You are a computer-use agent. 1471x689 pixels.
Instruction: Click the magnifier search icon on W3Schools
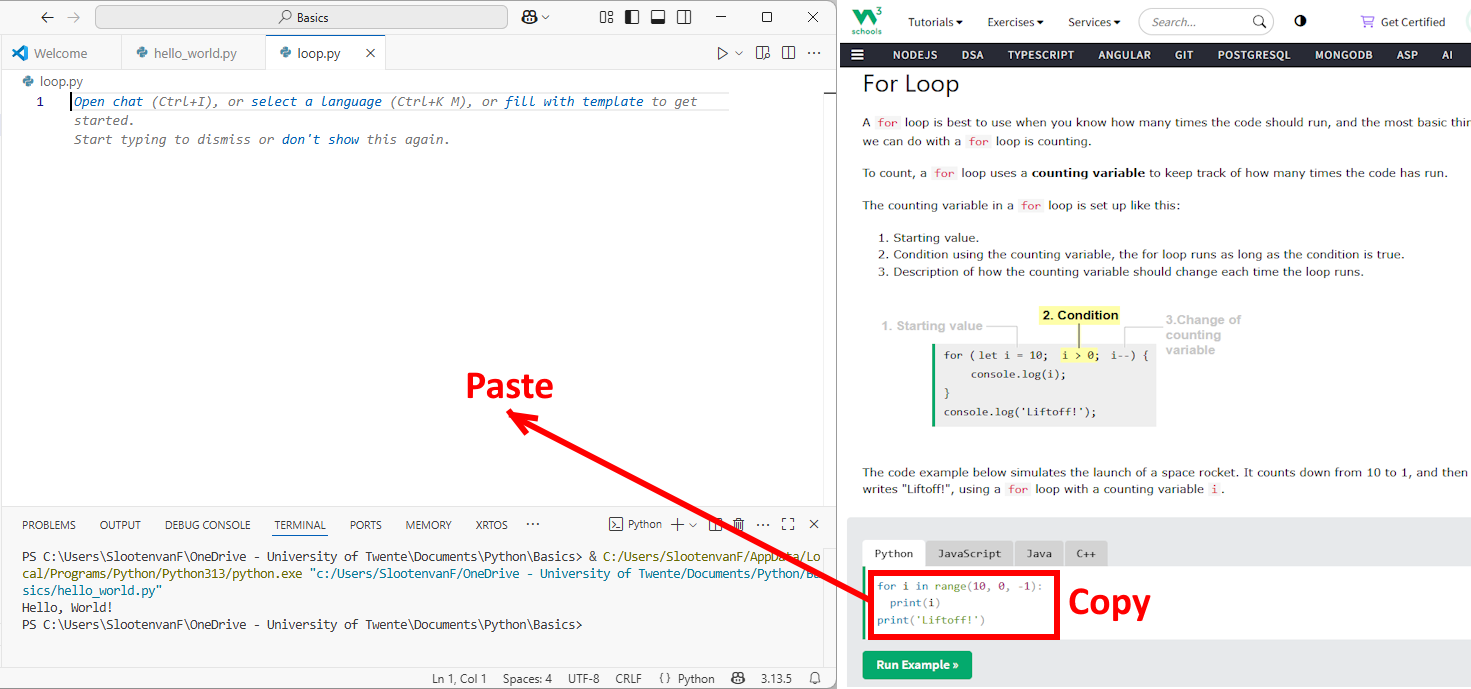[1260, 22]
